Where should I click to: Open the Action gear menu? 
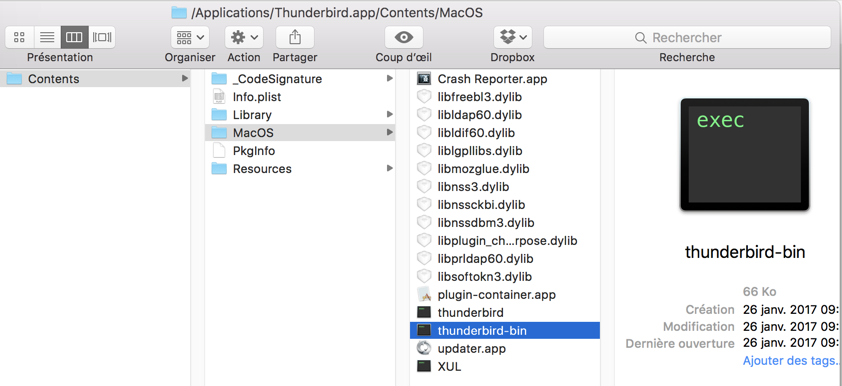[x=244, y=37]
